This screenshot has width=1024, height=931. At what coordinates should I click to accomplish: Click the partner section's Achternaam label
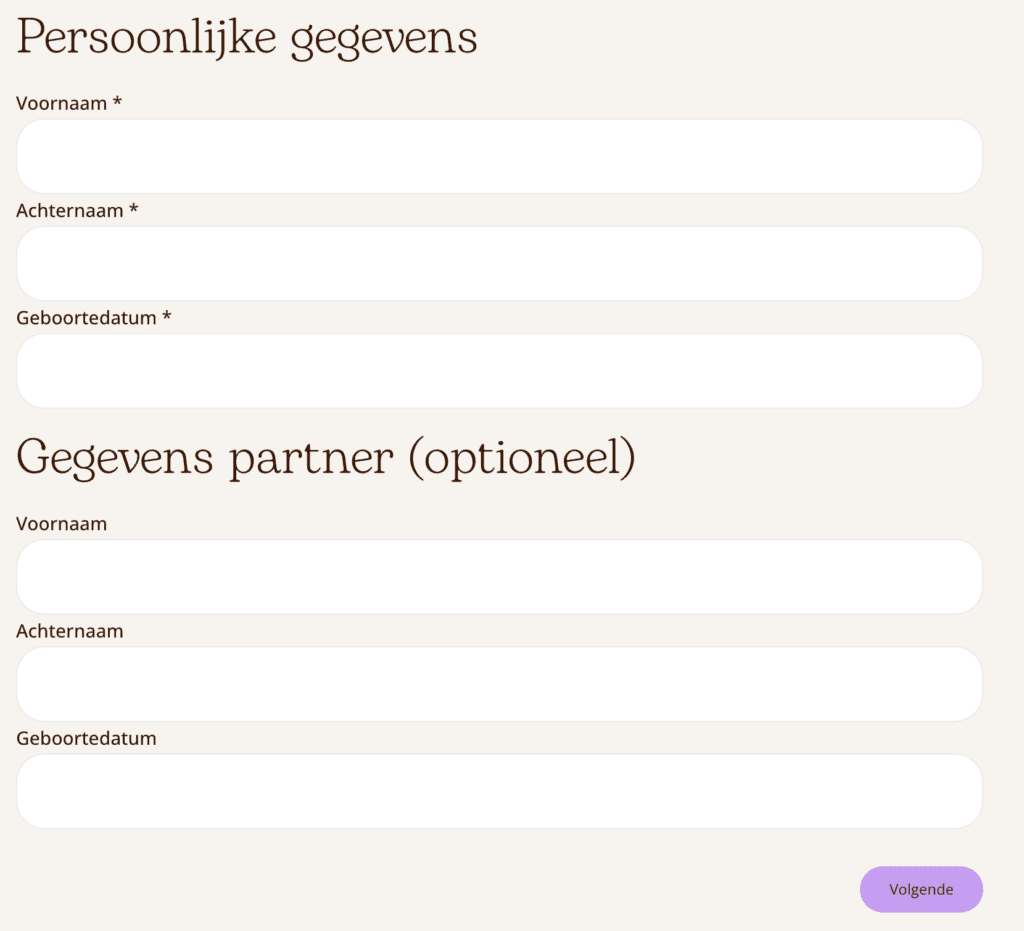point(69,631)
